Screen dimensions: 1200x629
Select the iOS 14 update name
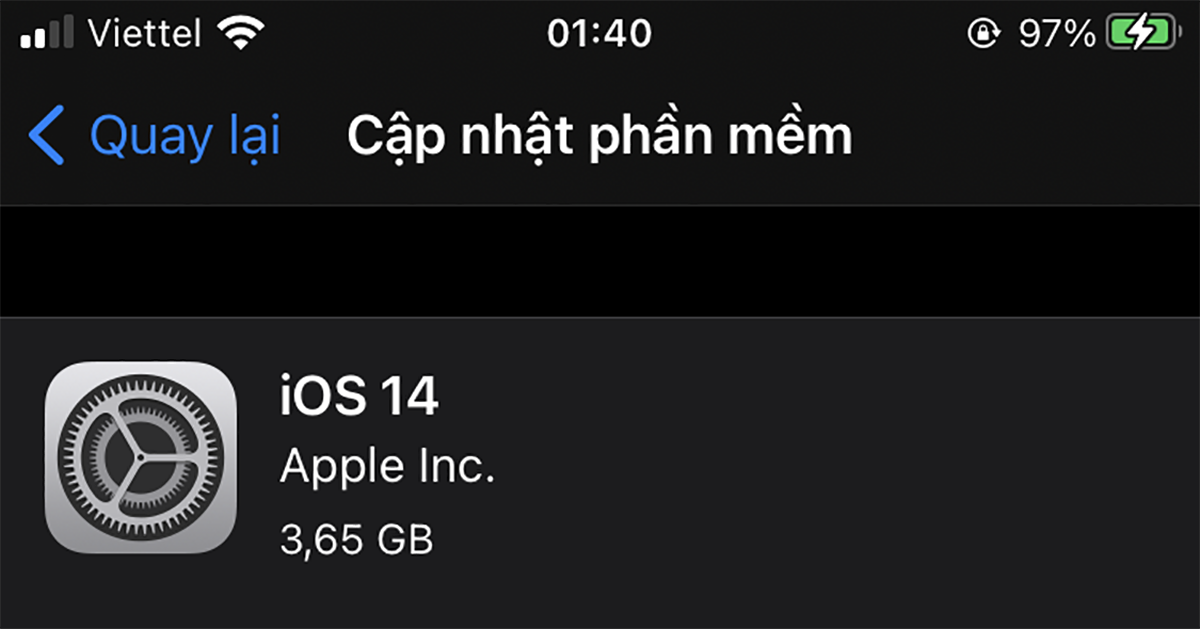pyautogui.click(x=359, y=398)
